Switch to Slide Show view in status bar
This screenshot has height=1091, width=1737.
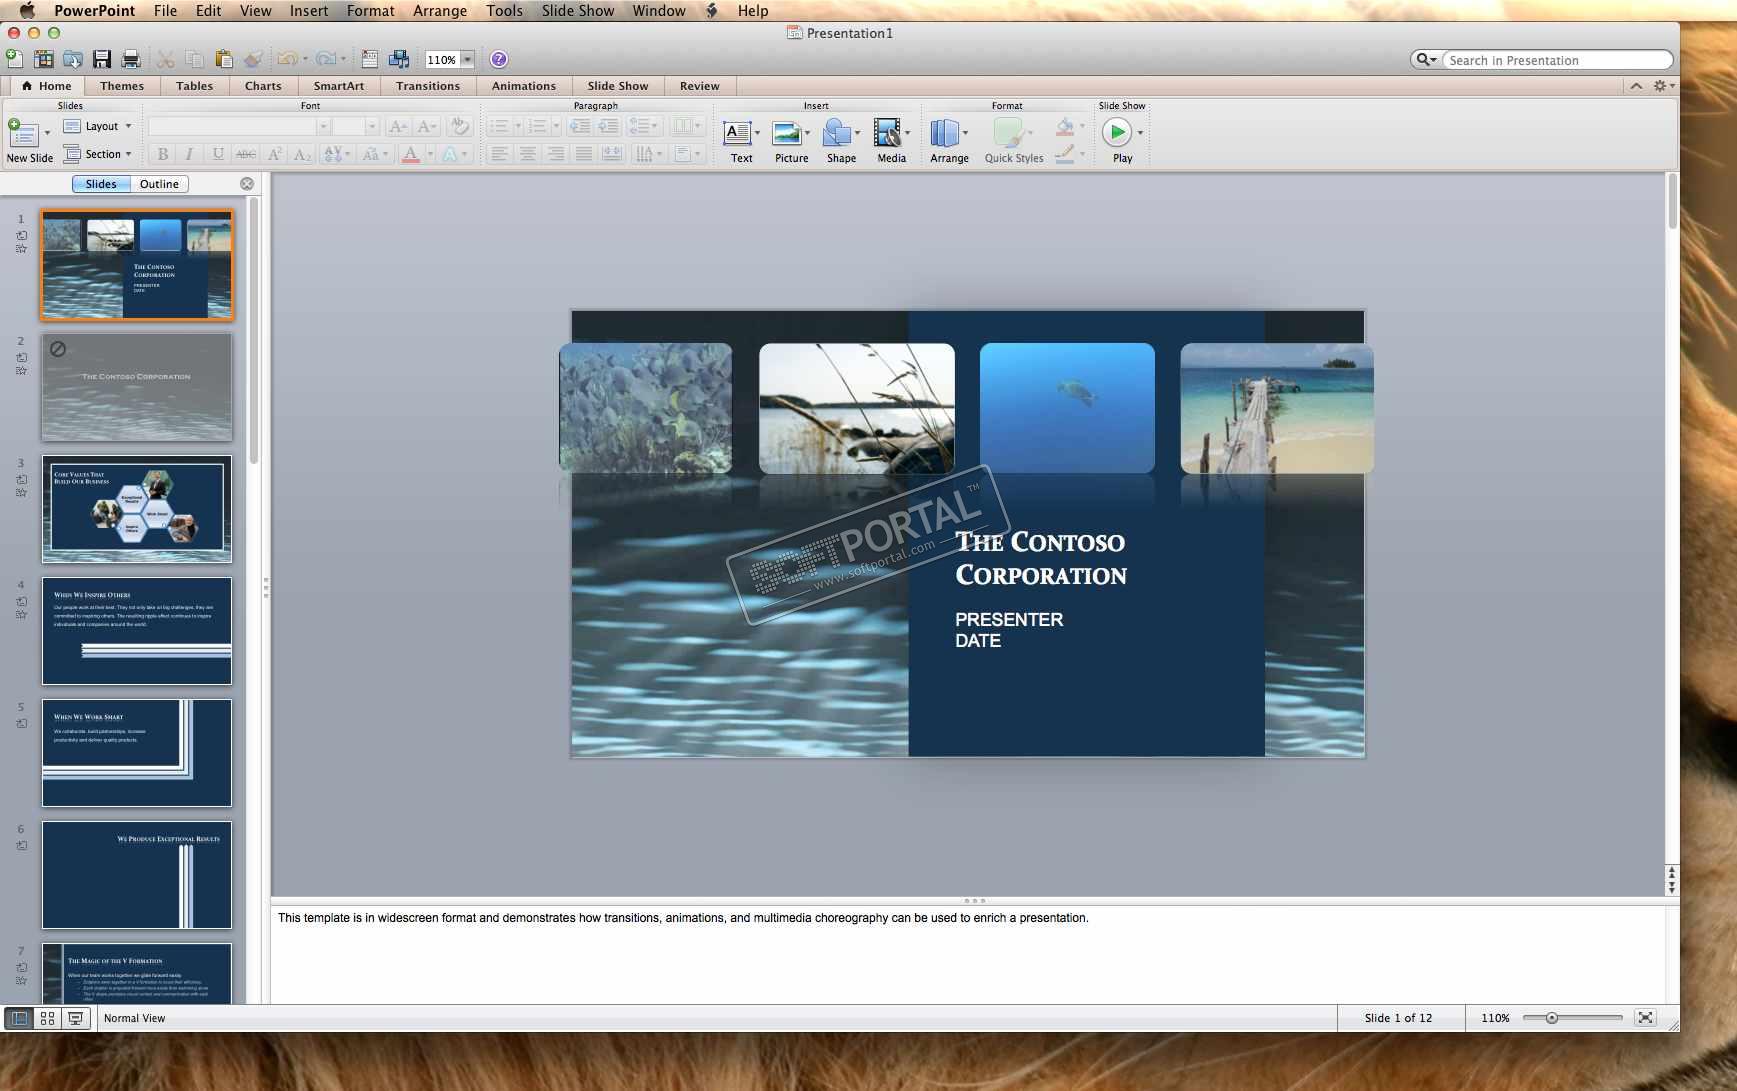pos(75,1018)
